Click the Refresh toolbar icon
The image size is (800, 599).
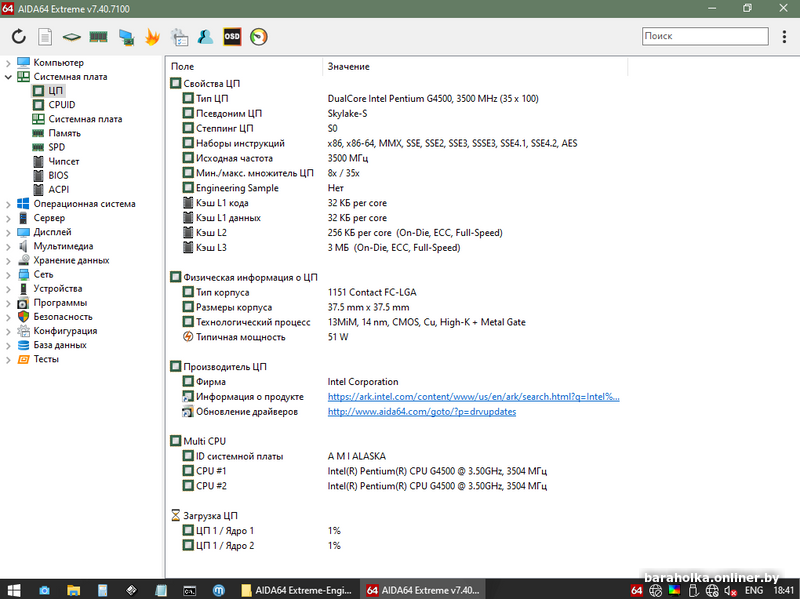pyautogui.click(x=18, y=37)
